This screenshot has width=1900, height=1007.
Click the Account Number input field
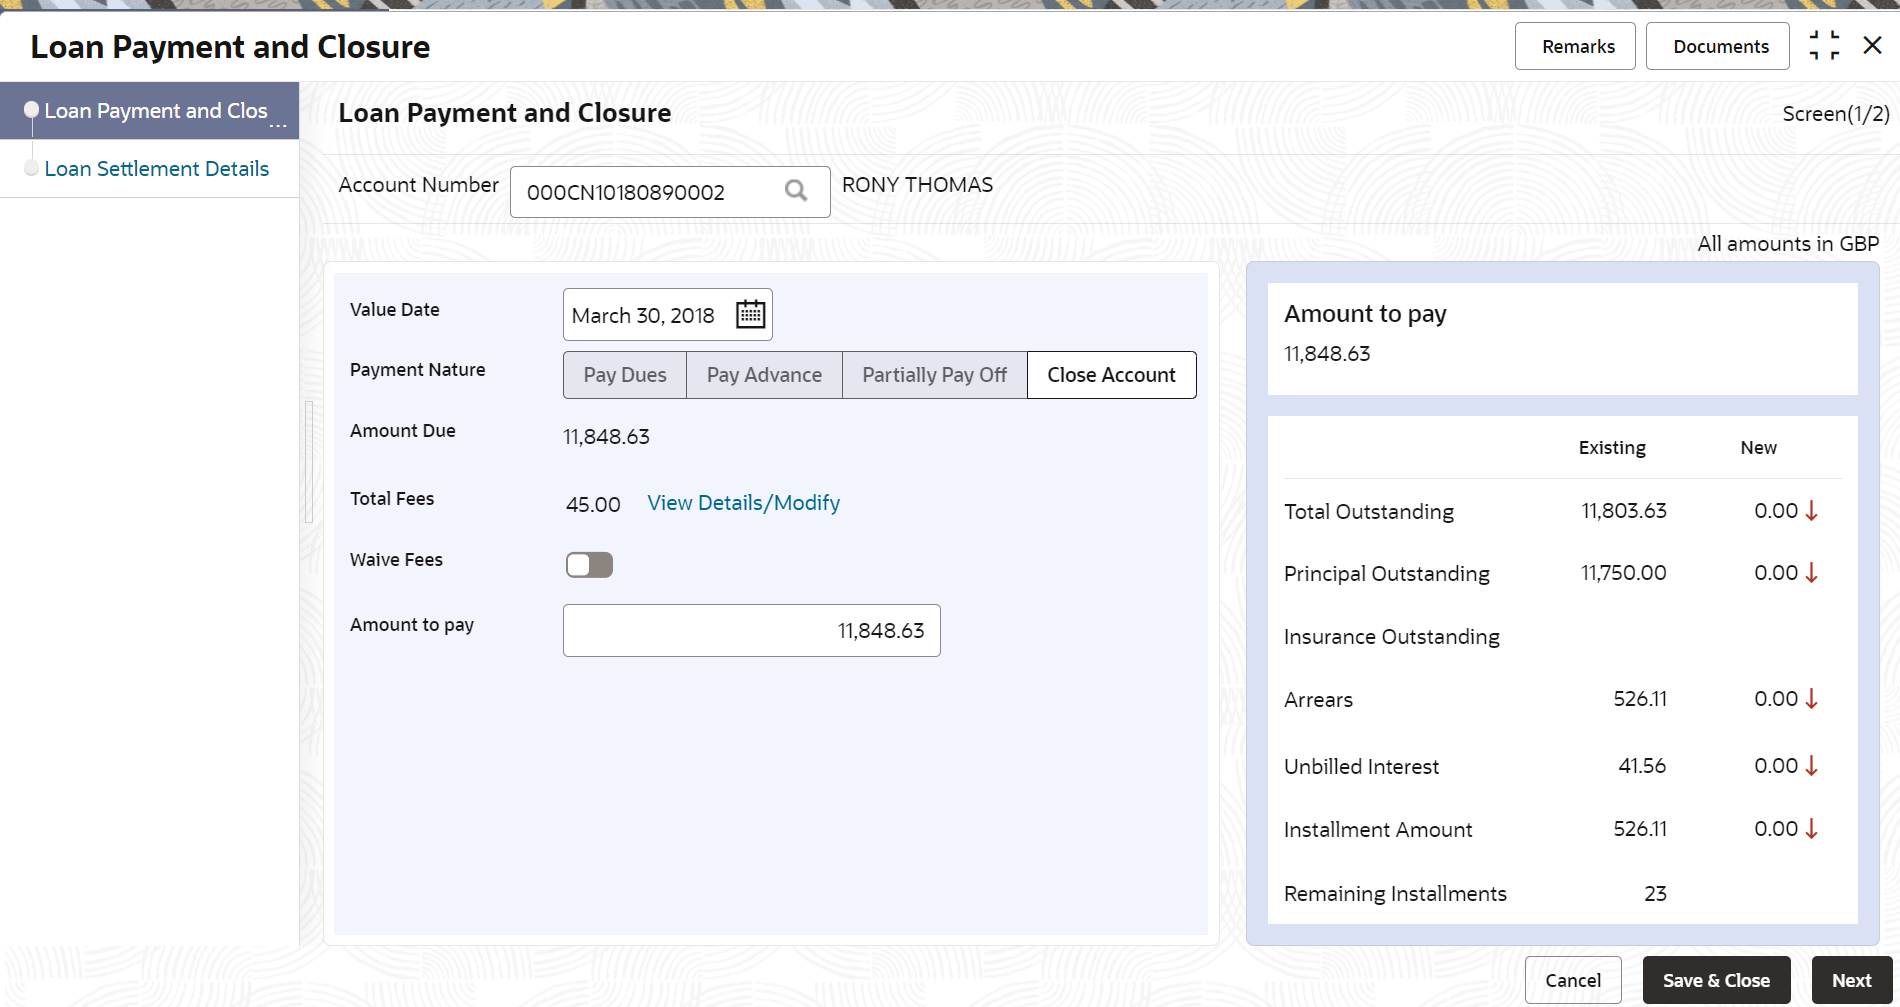coord(670,192)
